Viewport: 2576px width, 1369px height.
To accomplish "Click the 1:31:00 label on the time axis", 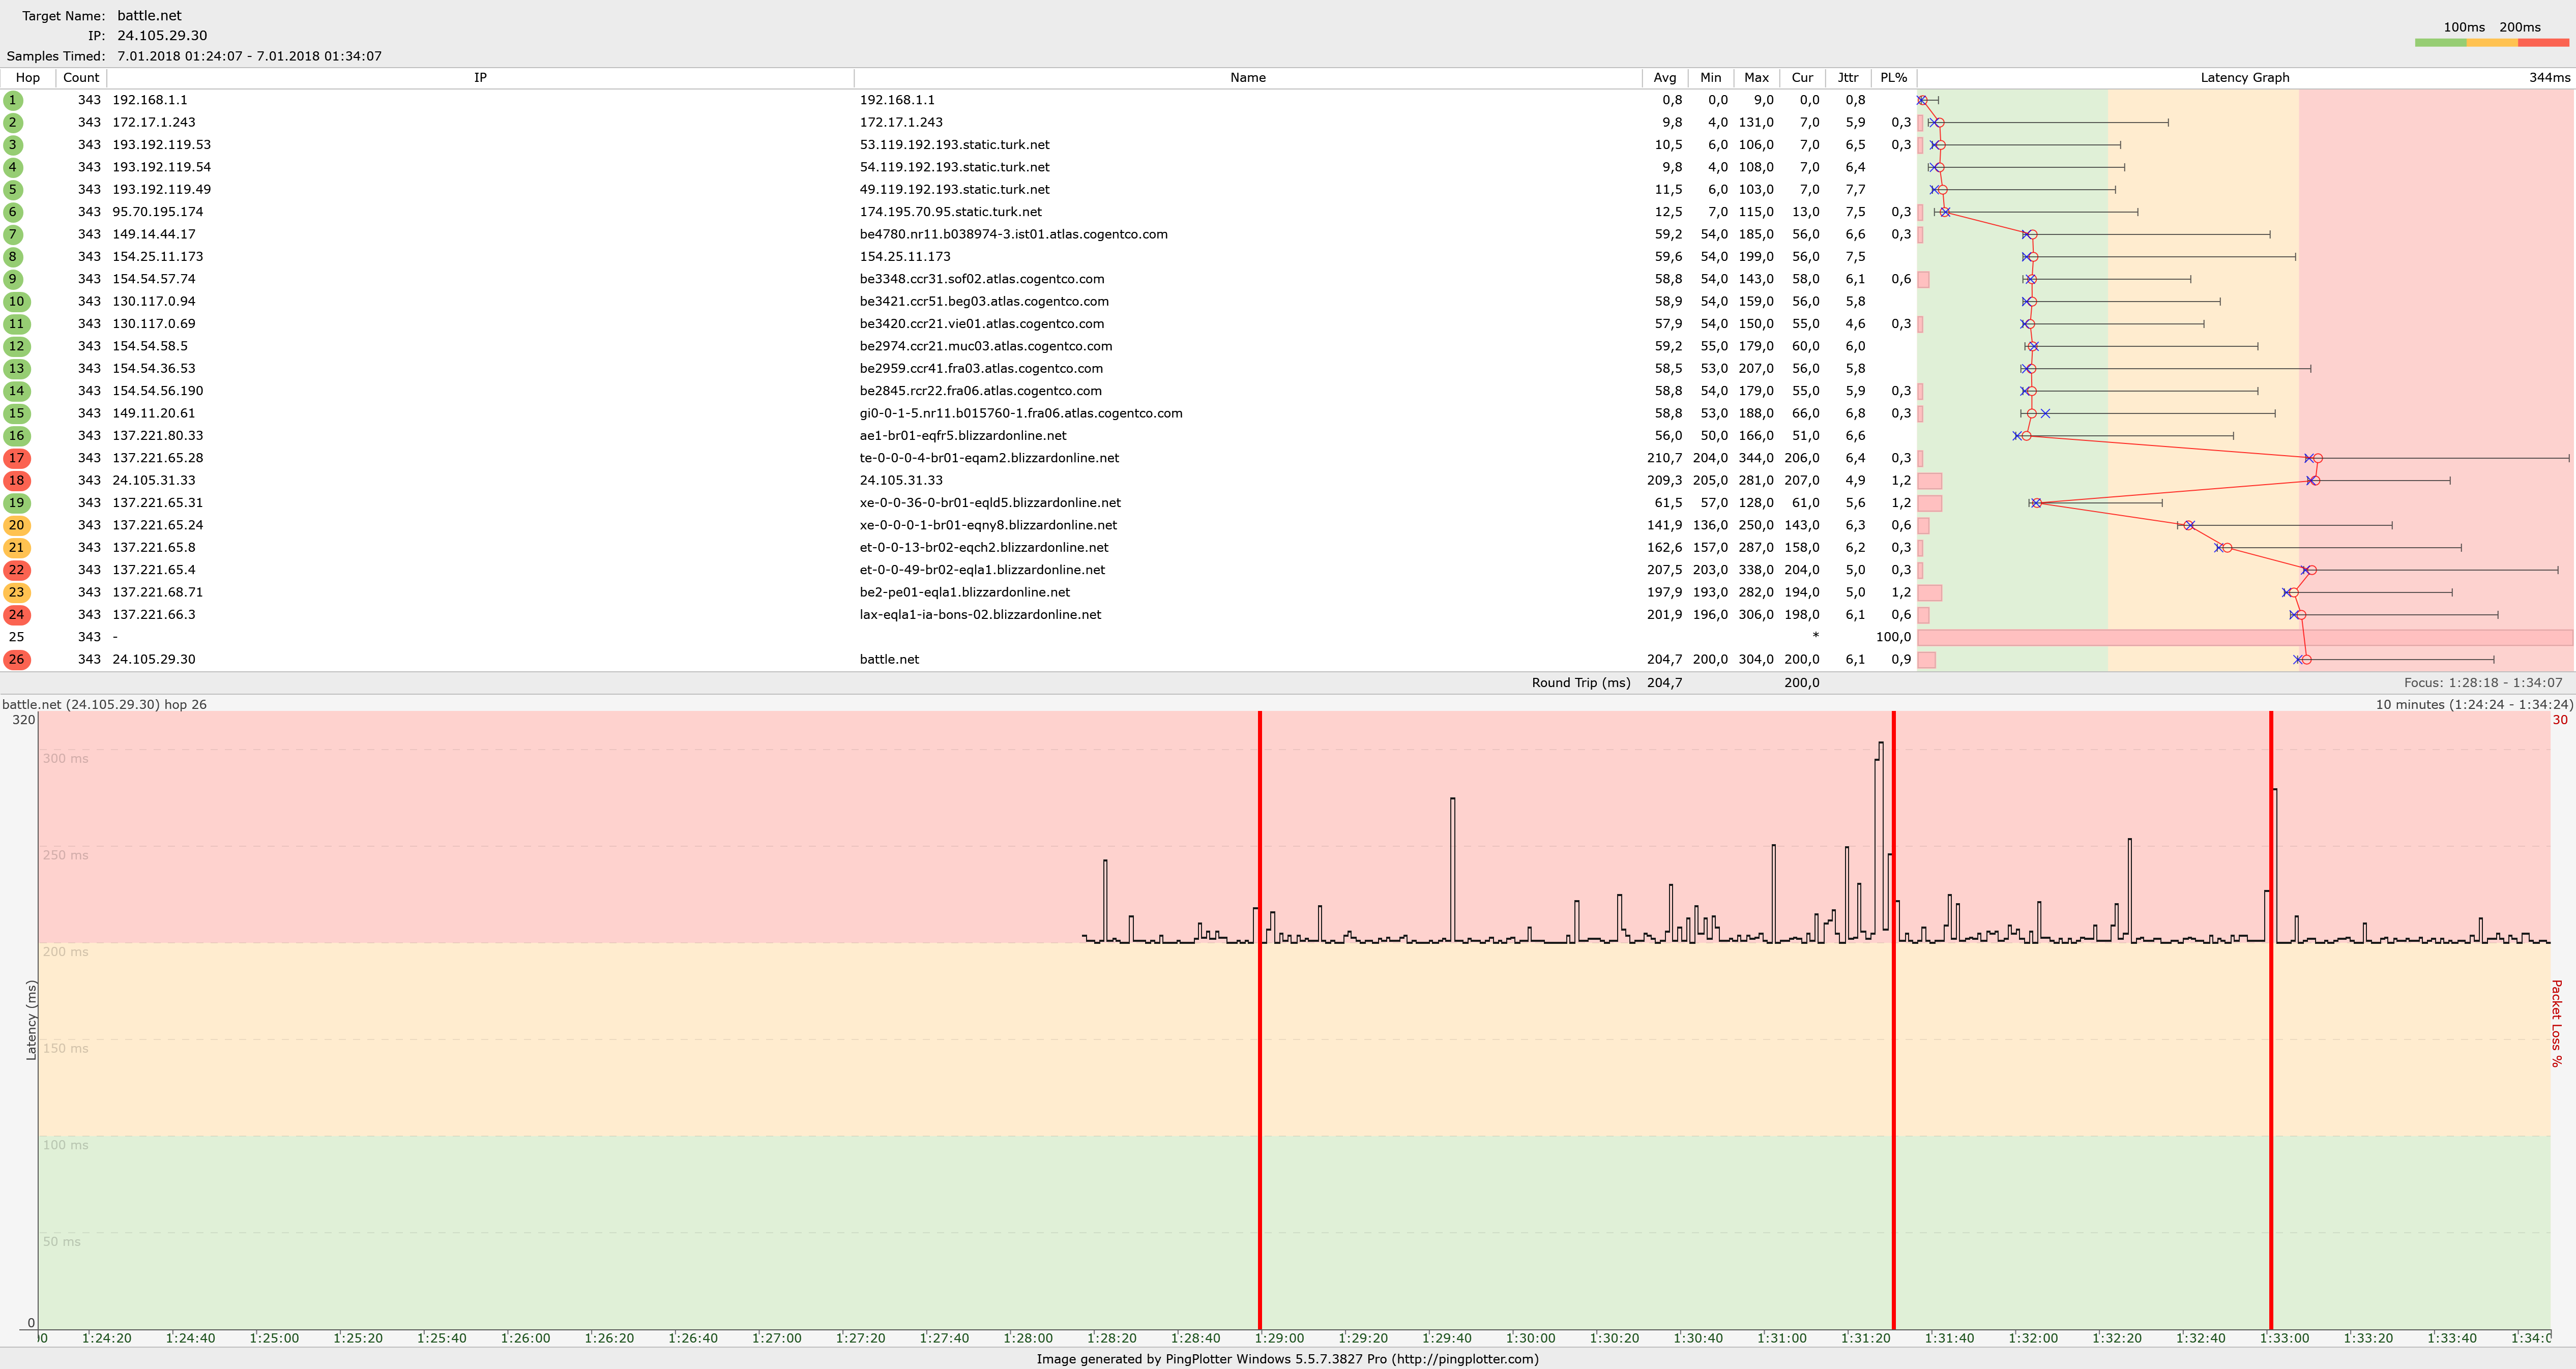I will click(x=1782, y=1338).
